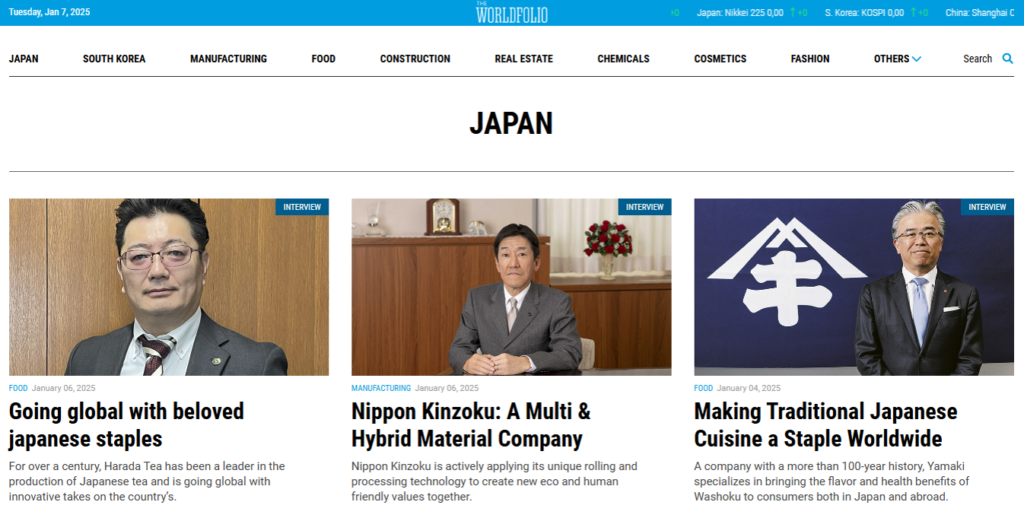Select Cosmetics in the navigation bar
This screenshot has width=1024, height=518.
click(x=720, y=59)
